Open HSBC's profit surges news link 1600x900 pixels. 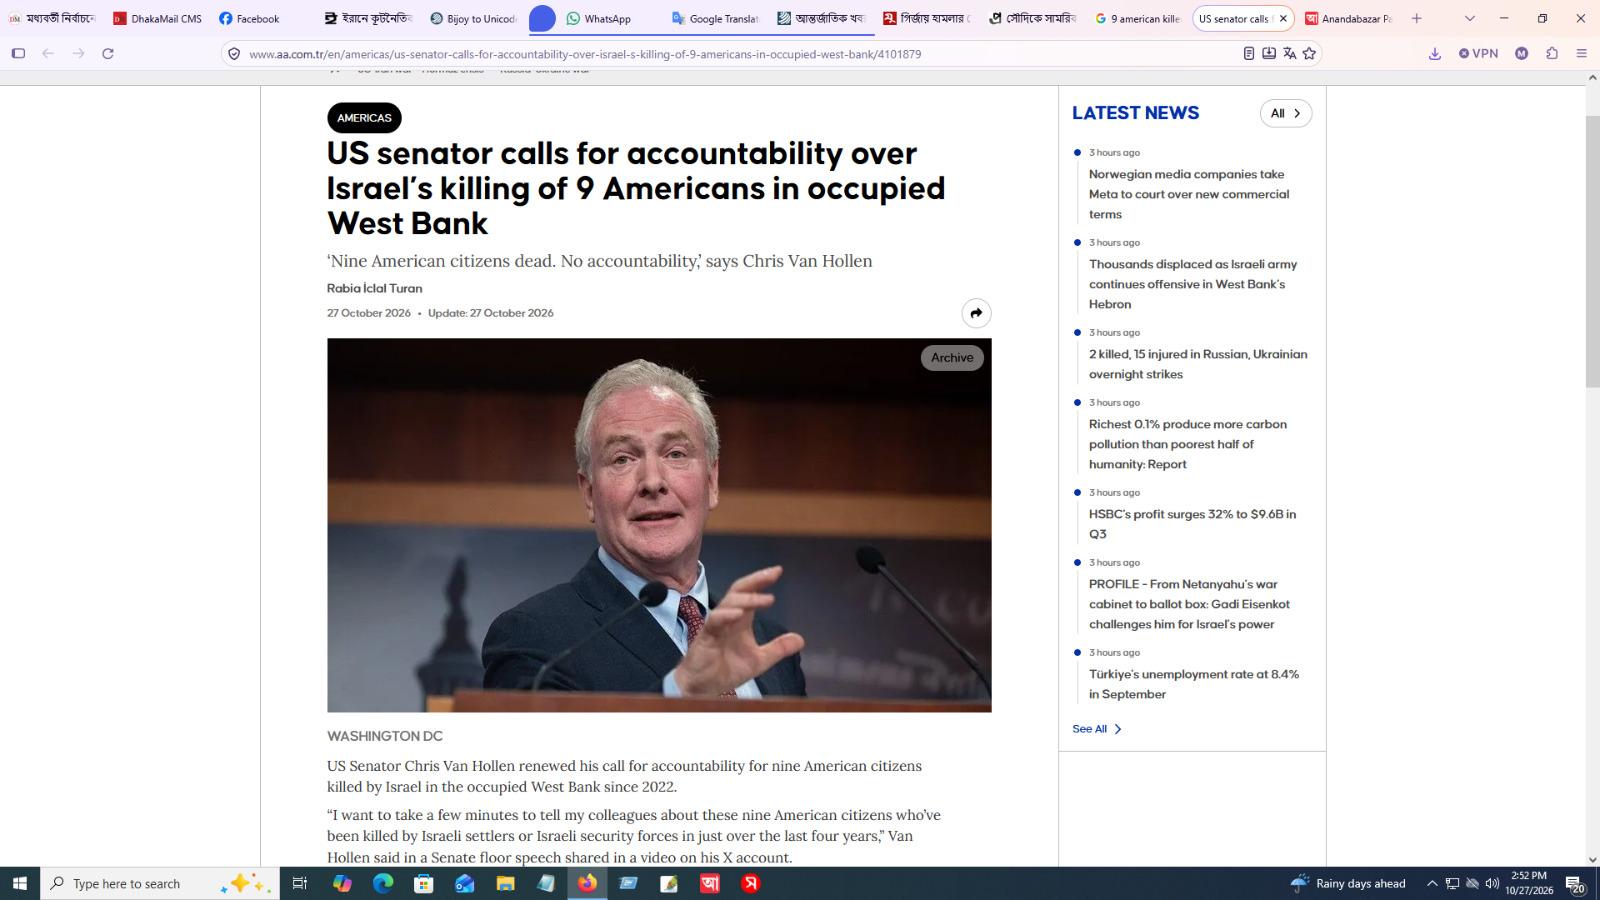click(x=1192, y=524)
